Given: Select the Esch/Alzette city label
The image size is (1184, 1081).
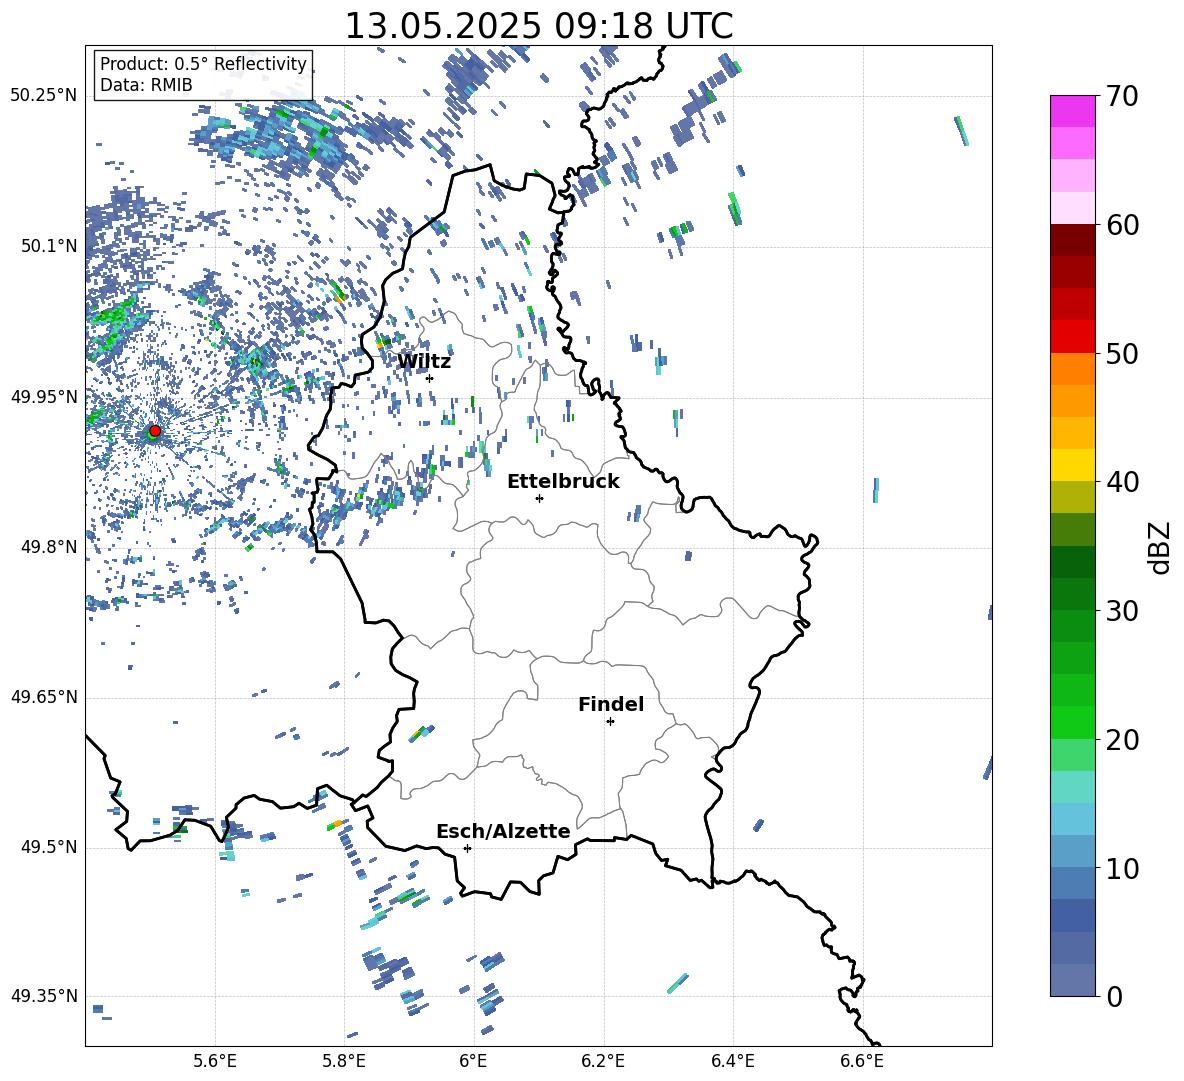Looking at the screenshot, I should 503,831.
